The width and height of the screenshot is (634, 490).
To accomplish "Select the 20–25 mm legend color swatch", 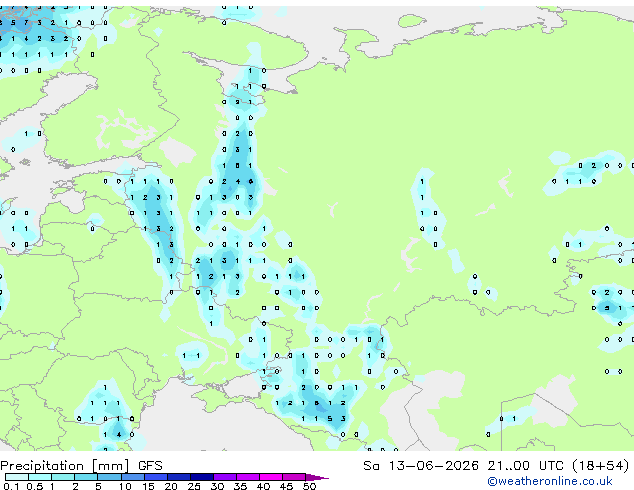I will pos(179,477).
